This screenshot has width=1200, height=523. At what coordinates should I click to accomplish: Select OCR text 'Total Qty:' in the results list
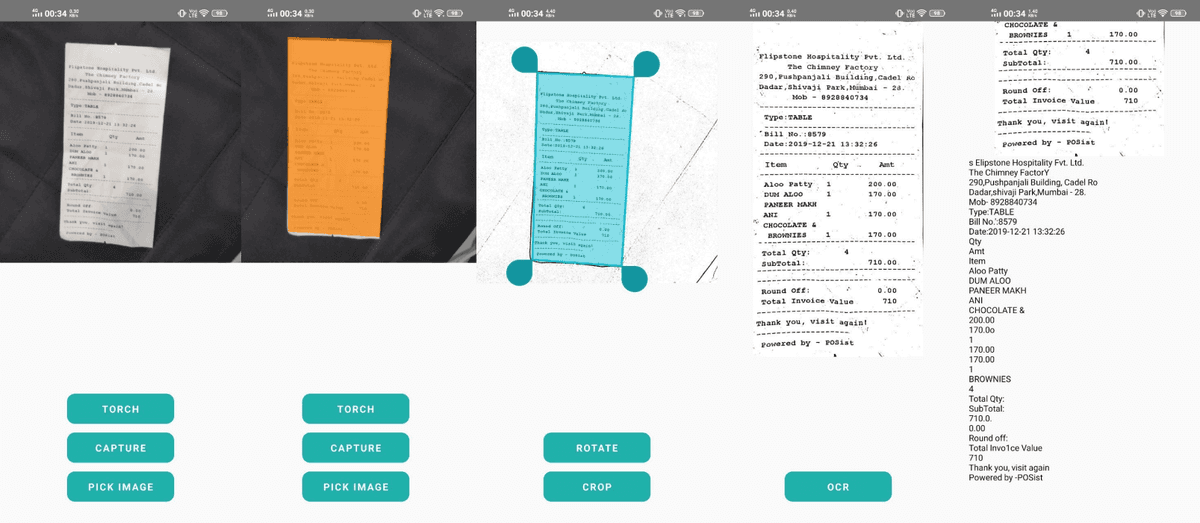[987, 399]
